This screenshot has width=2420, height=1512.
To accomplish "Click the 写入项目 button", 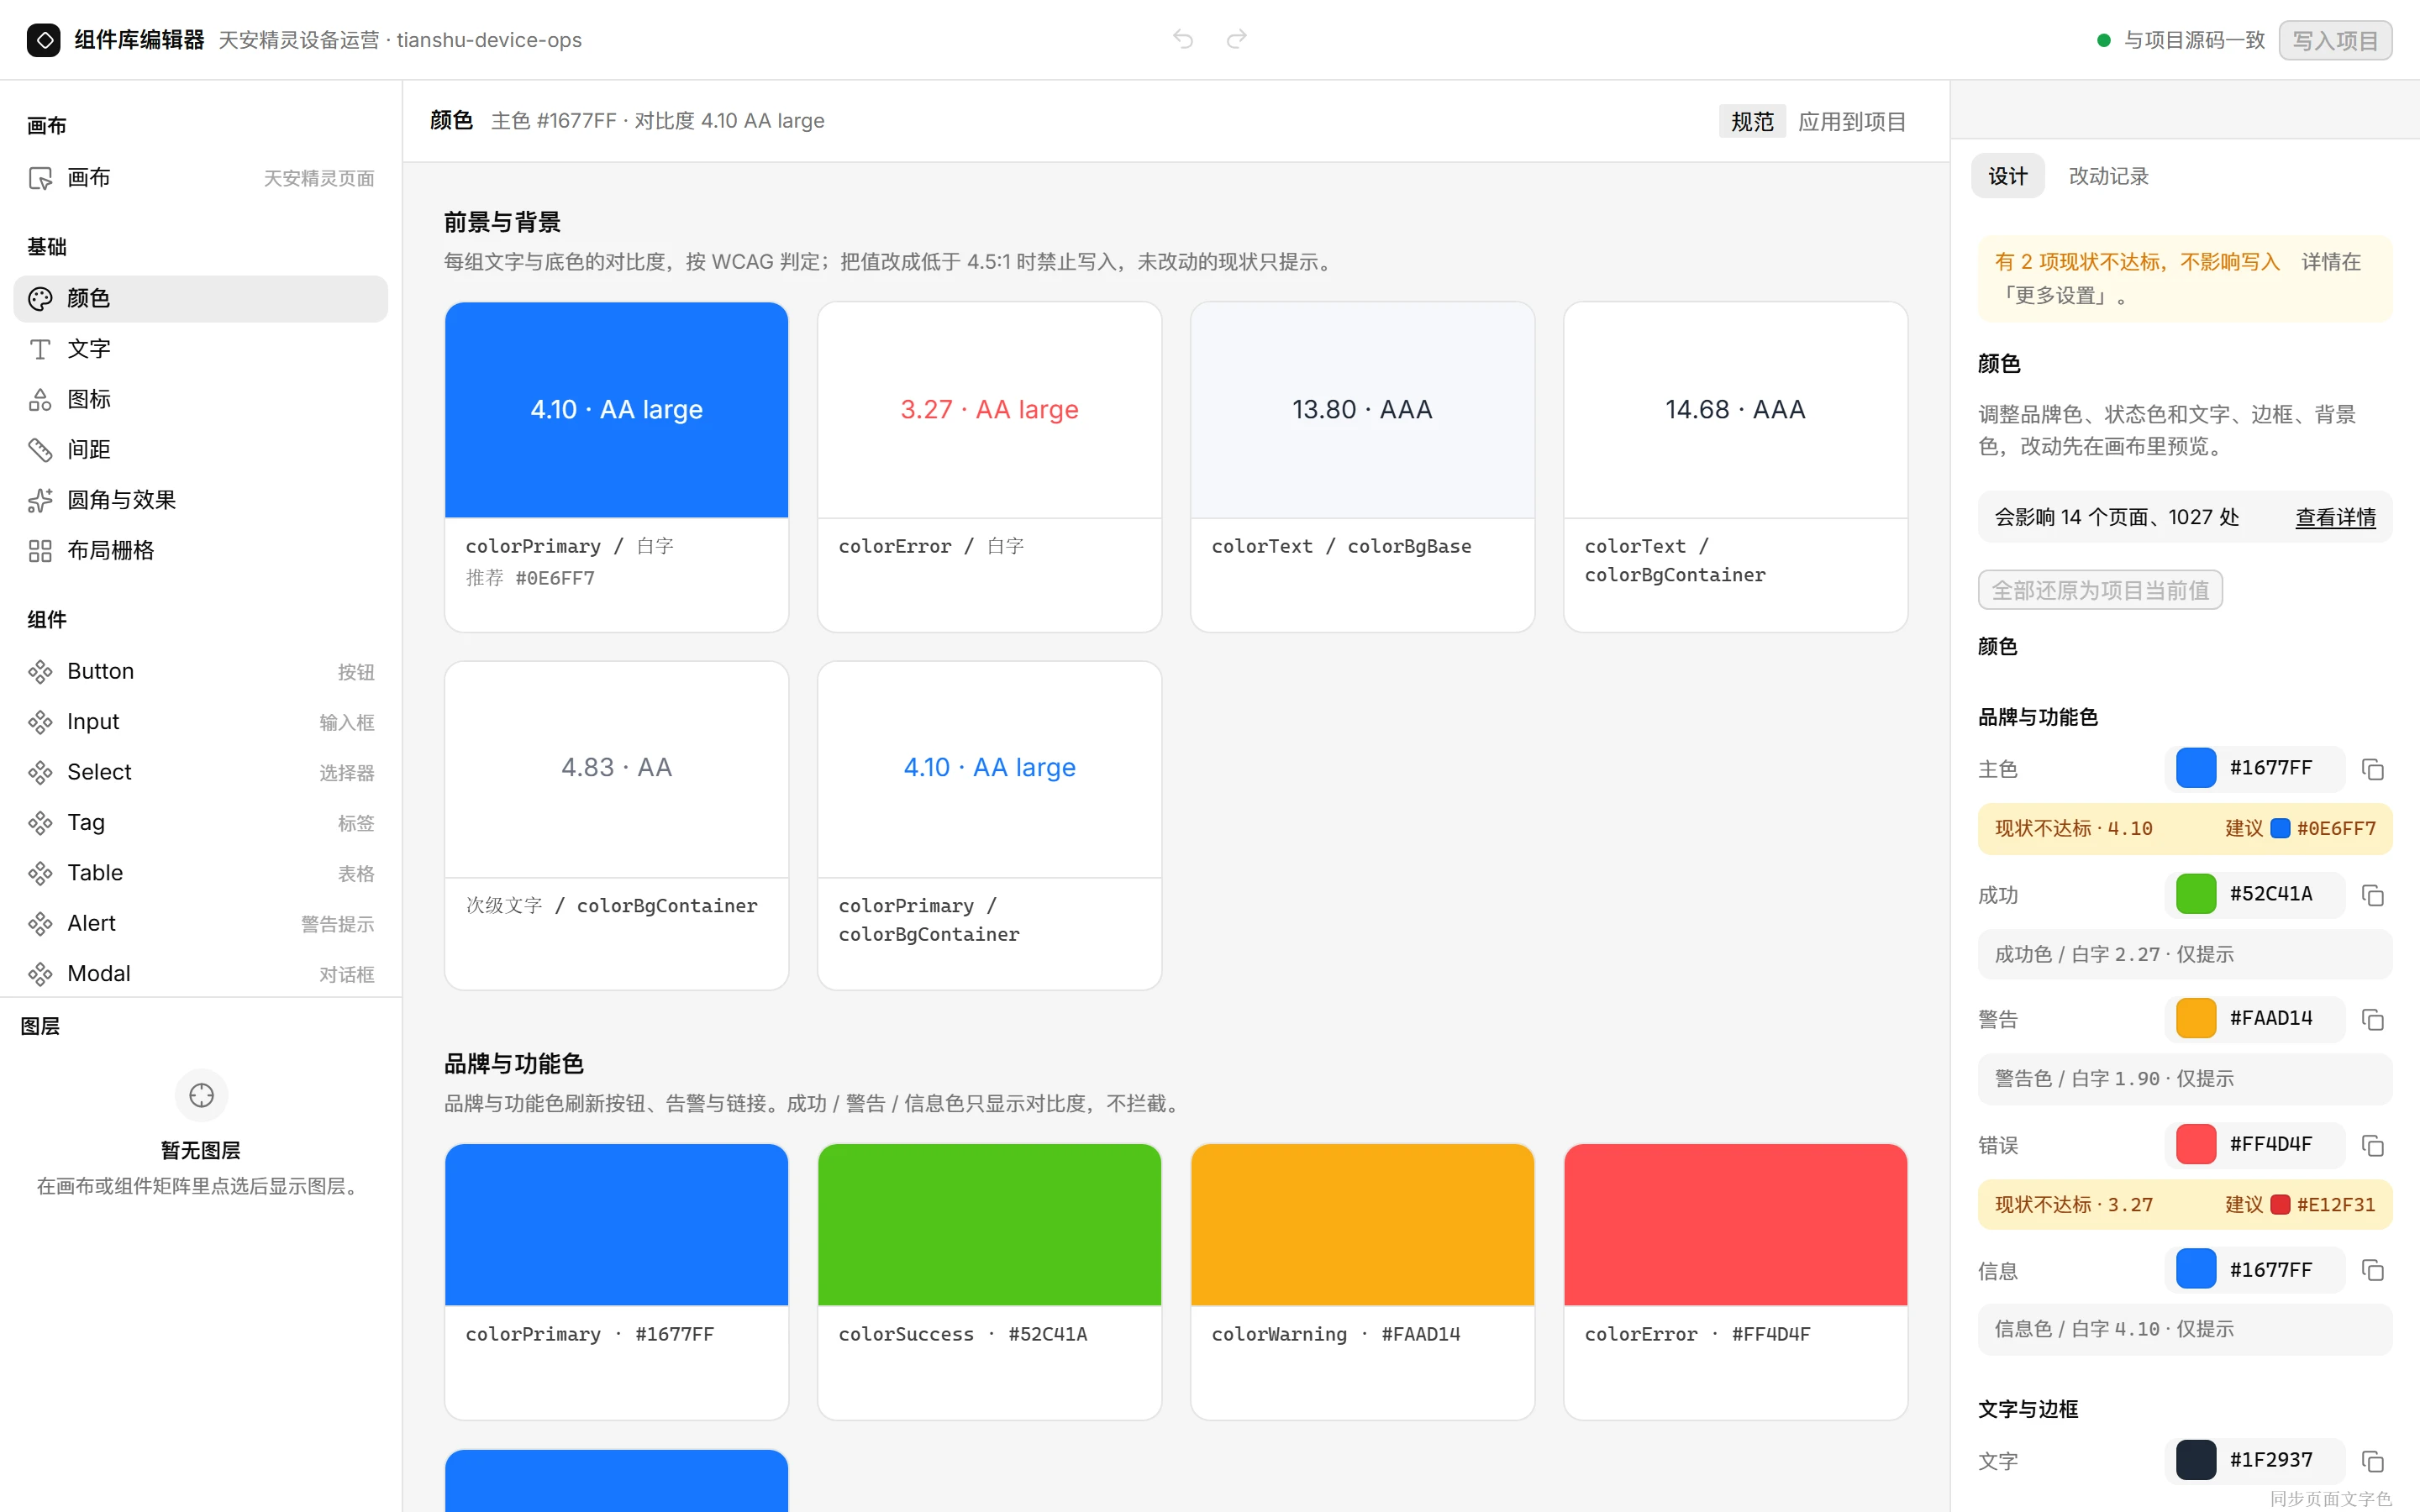I will pyautogui.click(x=2335, y=40).
